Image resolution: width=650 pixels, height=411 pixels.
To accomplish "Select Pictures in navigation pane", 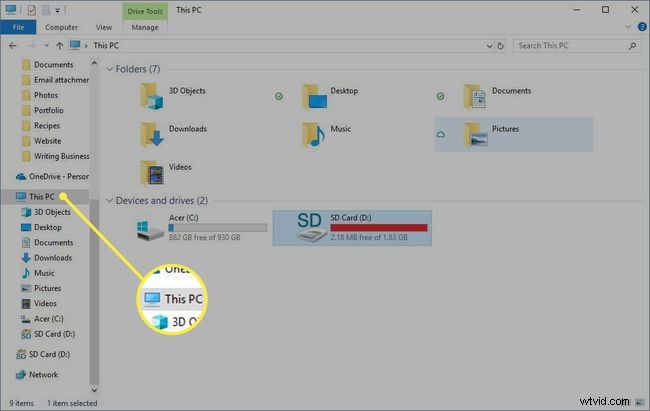I will (41, 288).
